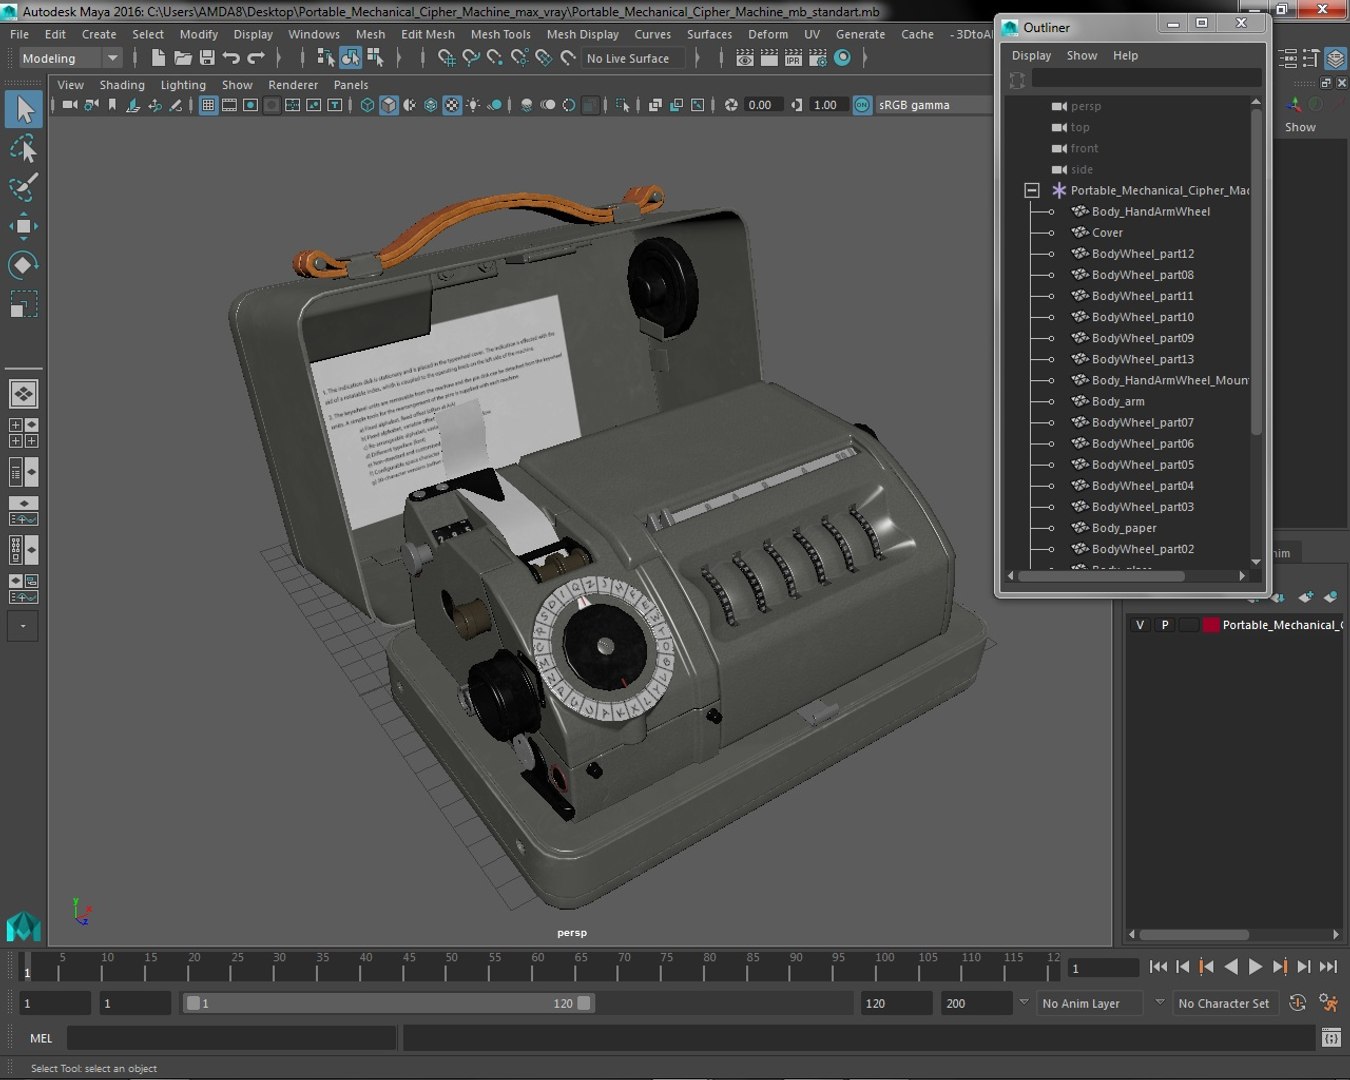Toggle layer visibility V box
Screen dimensions: 1350x1080
pos(1140,625)
